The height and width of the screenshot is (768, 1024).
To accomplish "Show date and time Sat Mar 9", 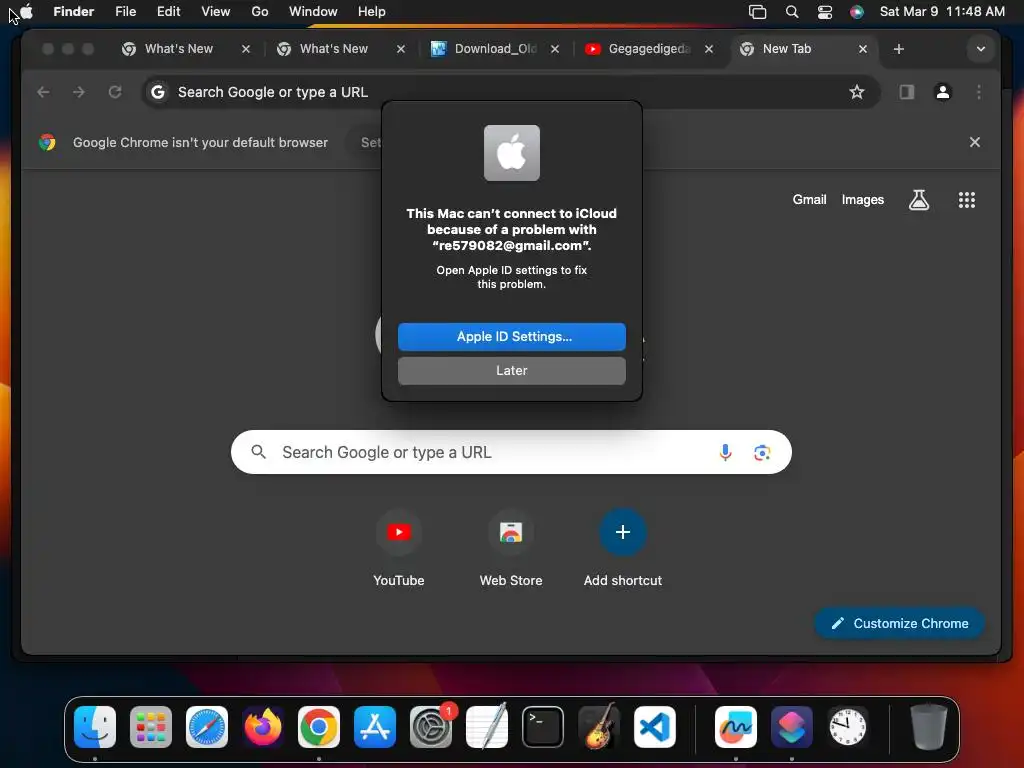I will (x=942, y=11).
